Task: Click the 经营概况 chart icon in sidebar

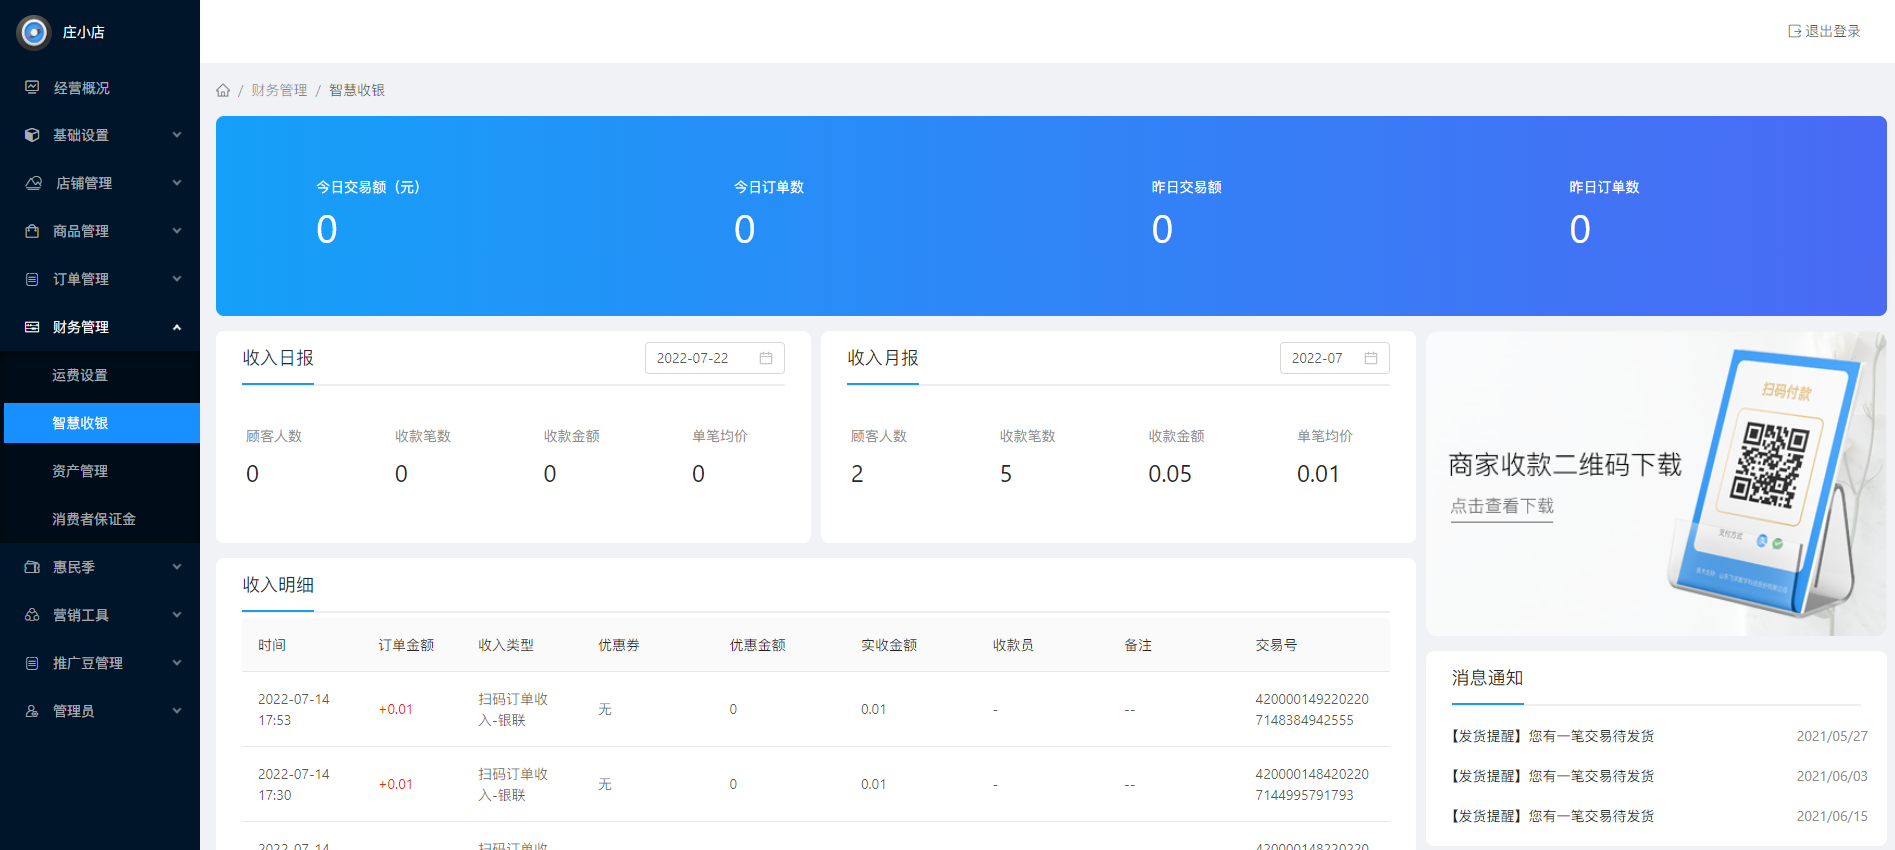Action: (32, 87)
